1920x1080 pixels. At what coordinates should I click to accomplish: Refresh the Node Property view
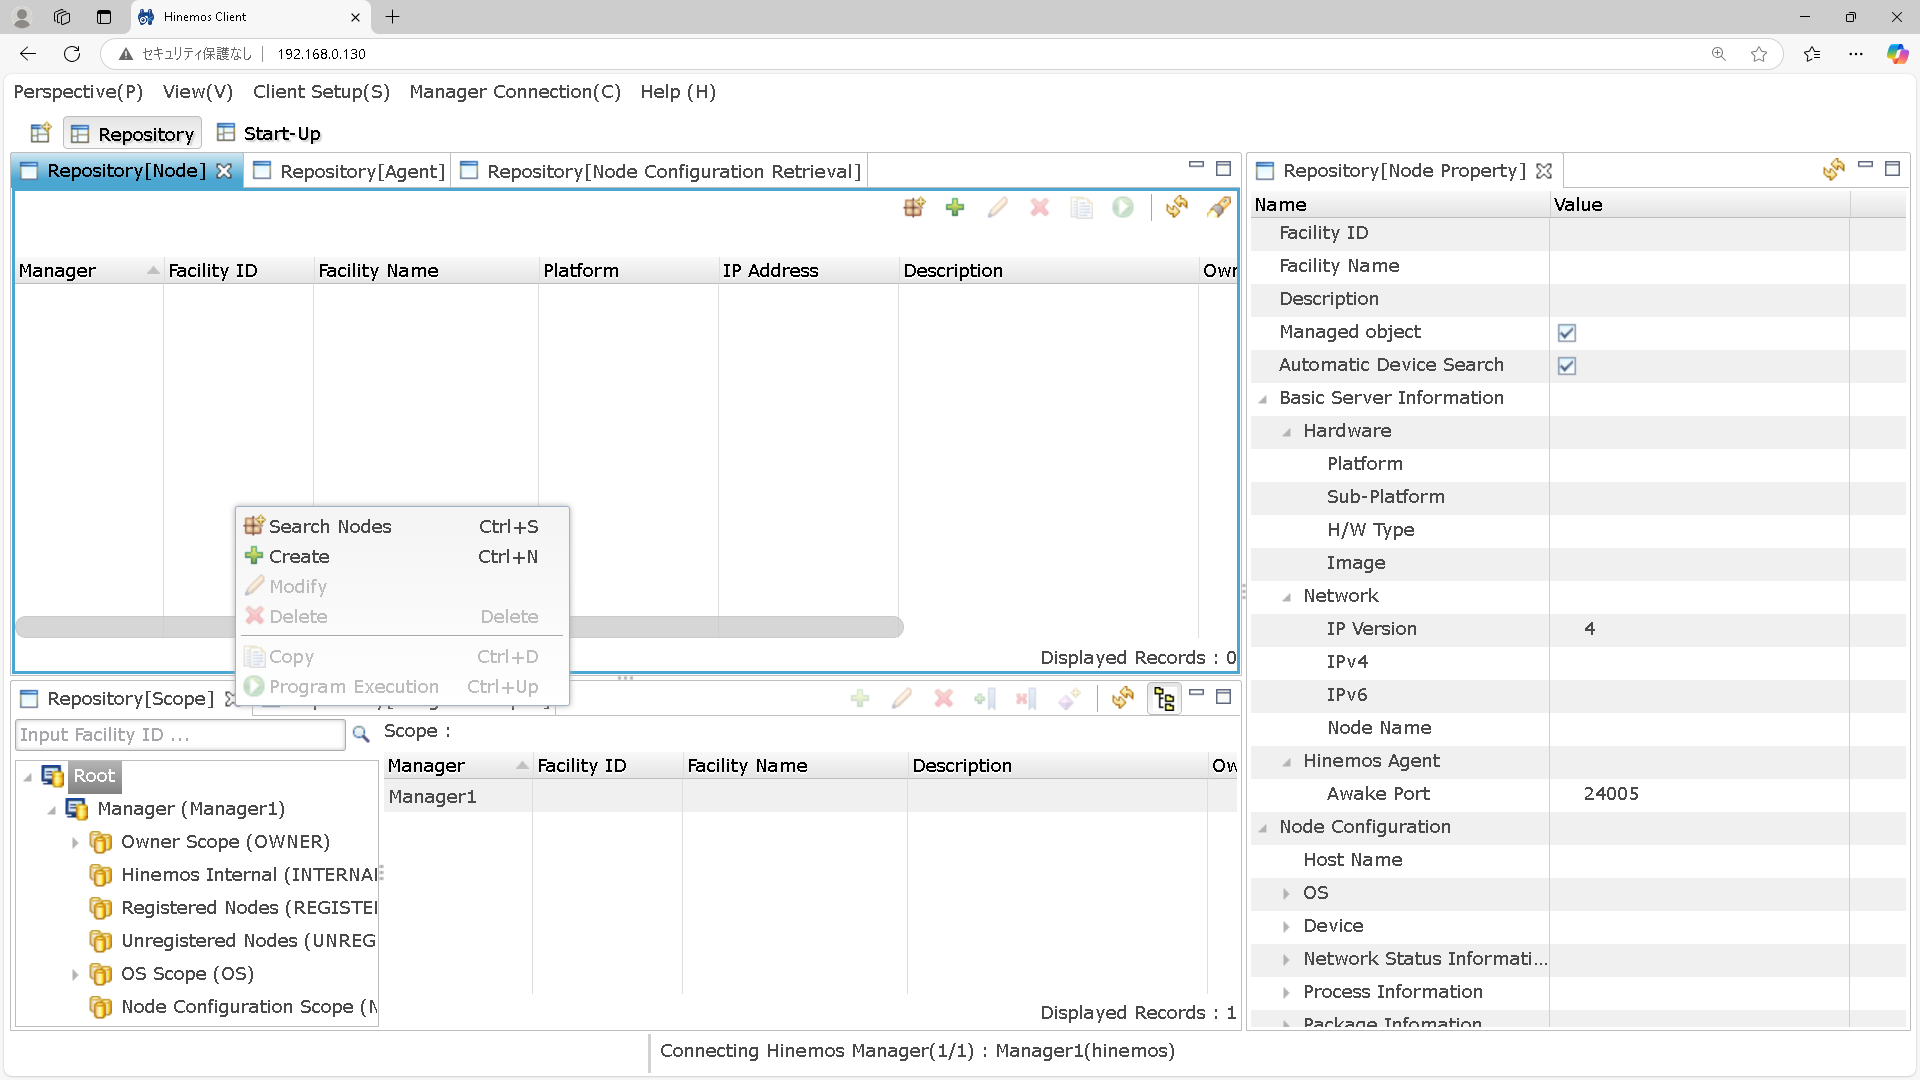(x=1833, y=170)
